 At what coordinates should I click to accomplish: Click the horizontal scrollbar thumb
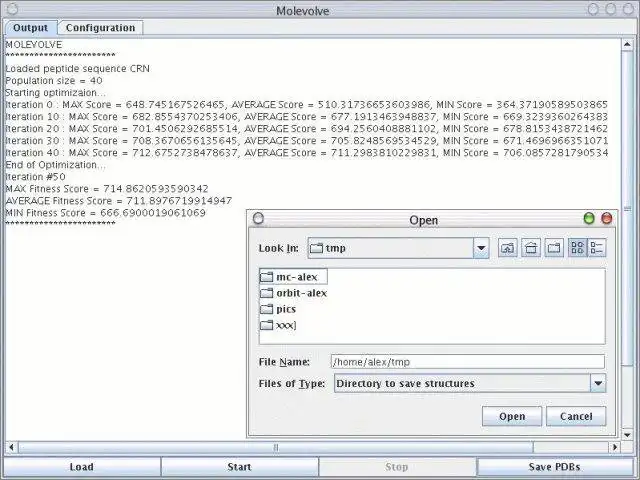coord(276,447)
